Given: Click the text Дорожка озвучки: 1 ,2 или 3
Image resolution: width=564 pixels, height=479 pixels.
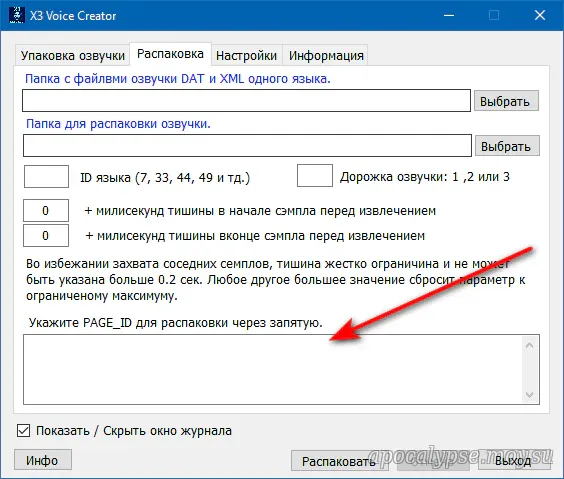Looking at the screenshot, I should (425, 177).
